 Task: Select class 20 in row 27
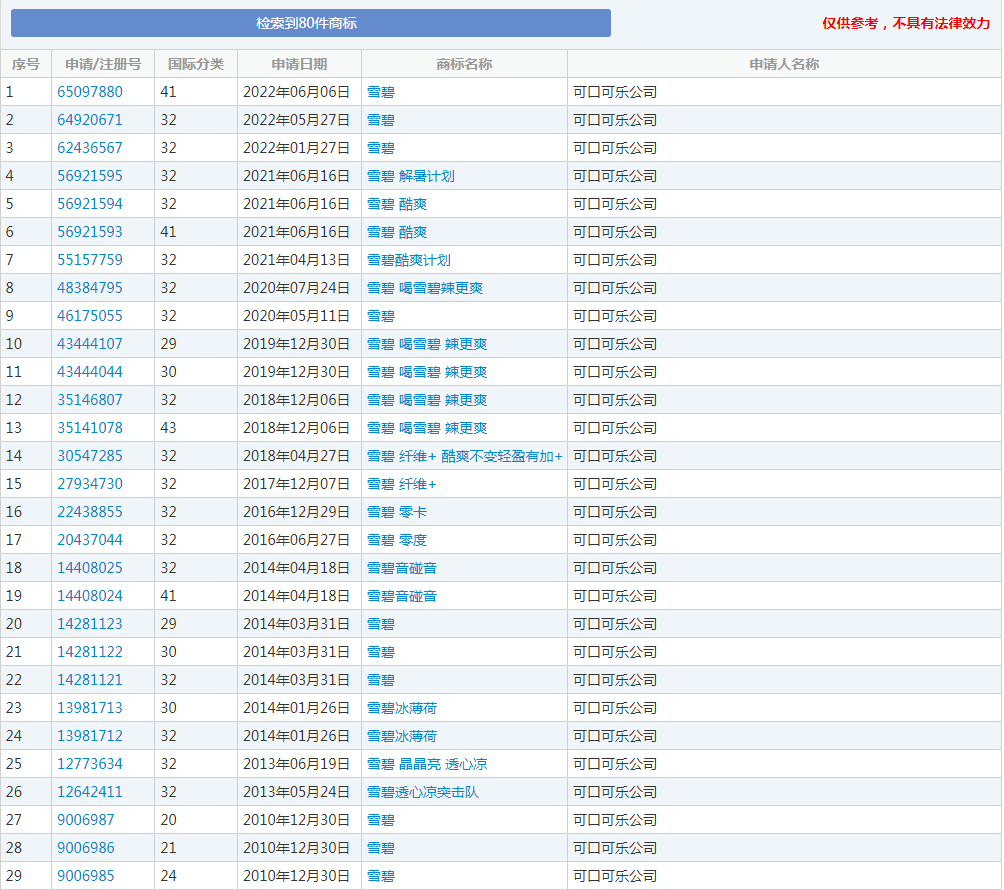(168, 820)
